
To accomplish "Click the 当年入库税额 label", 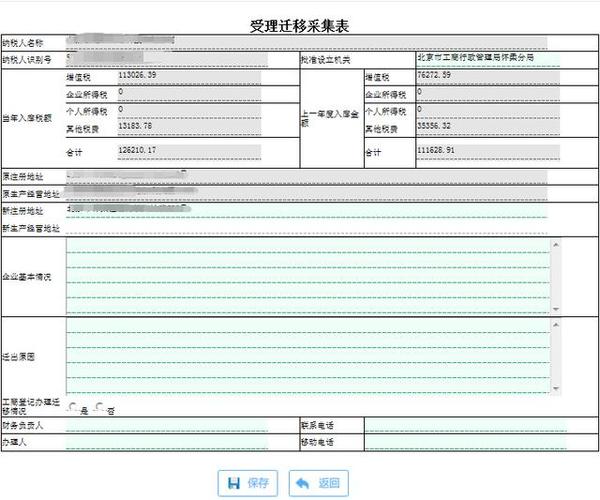I will point(27,118).
